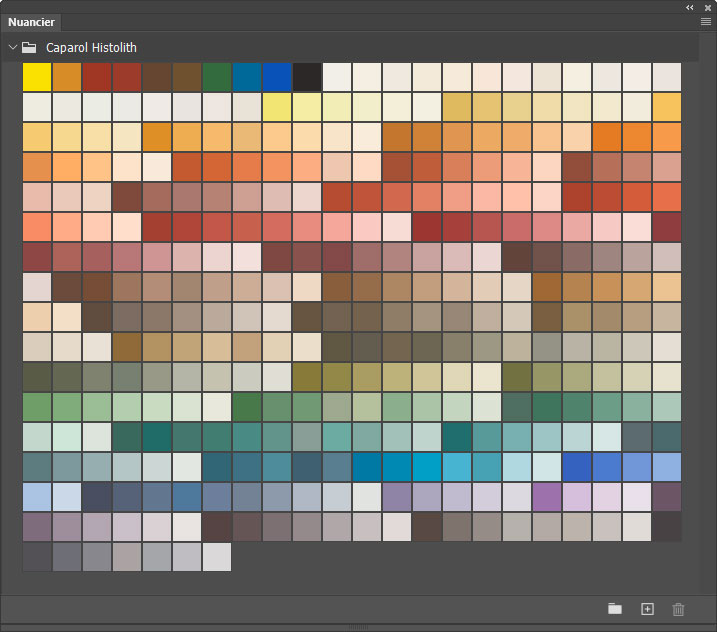Viewport: 717px width, 632px height.
Task: Click the create new swatch group icon
Action: 615,609
